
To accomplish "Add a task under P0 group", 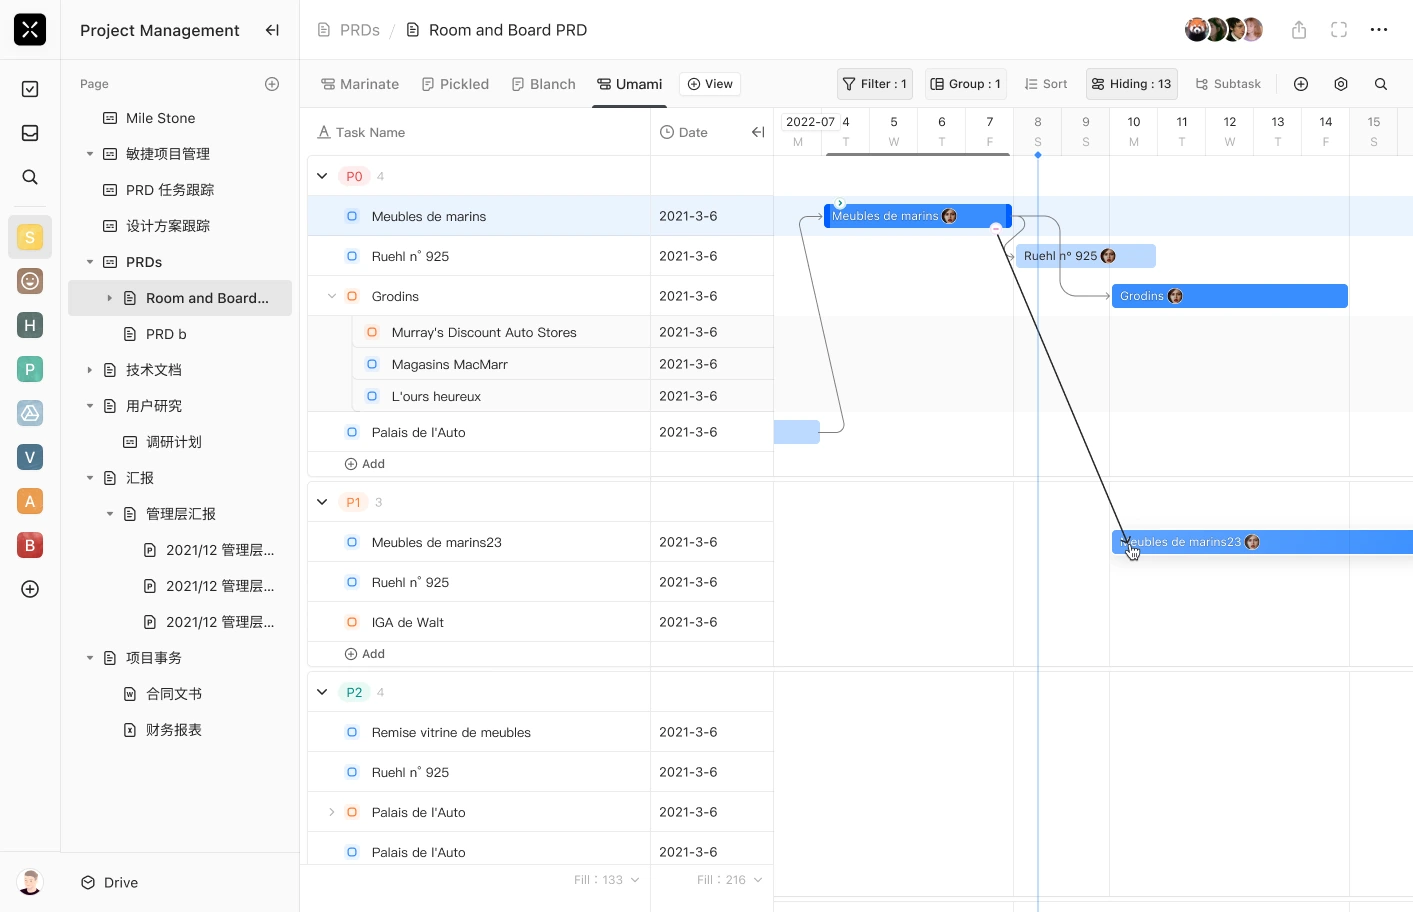I will [365, 464].
